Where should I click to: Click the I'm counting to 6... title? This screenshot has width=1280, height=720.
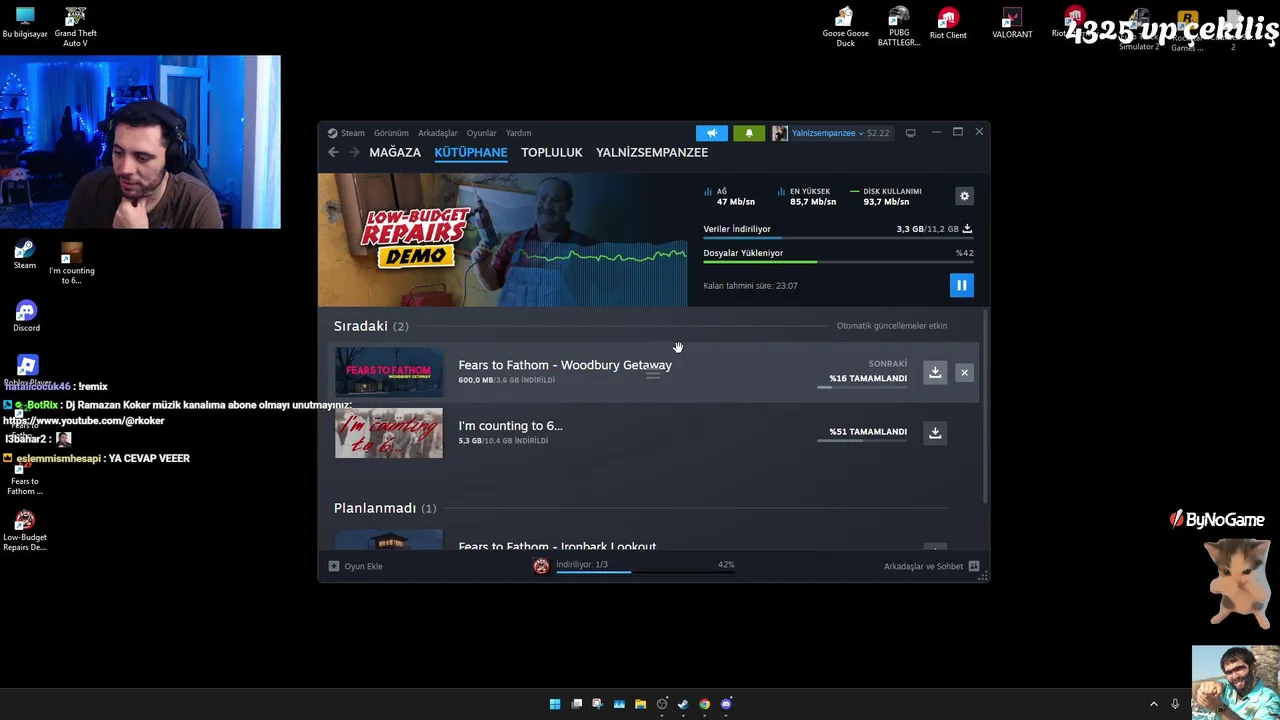point(510,426)
